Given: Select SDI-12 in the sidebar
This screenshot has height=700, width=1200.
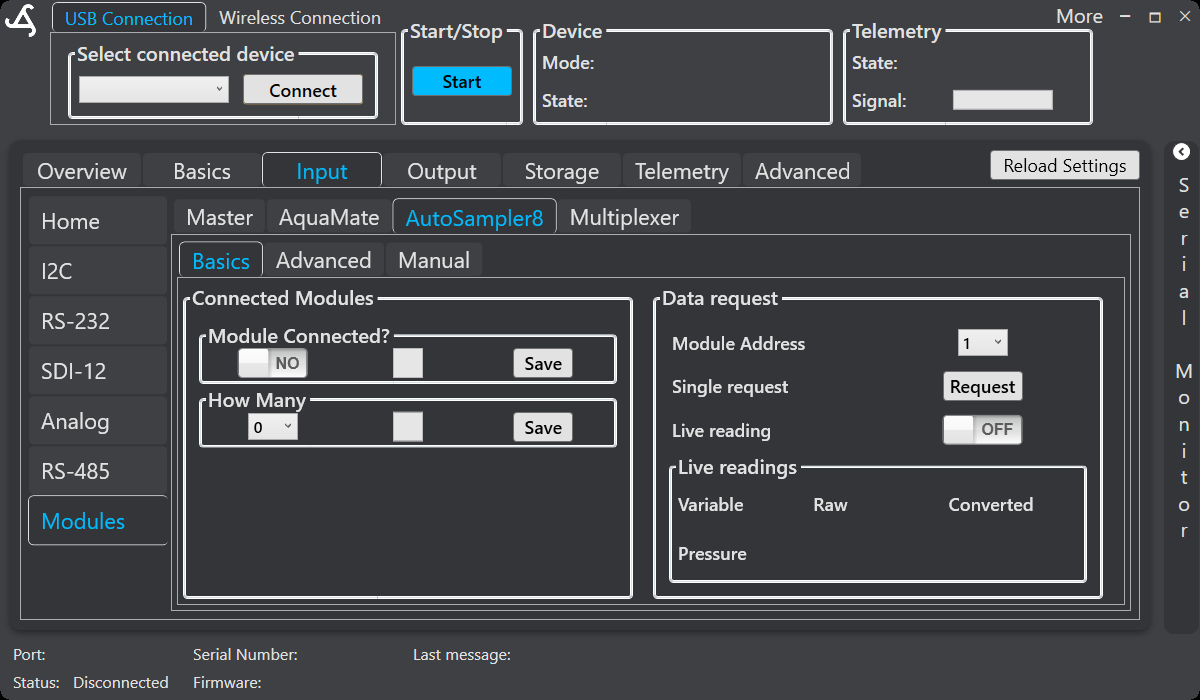Looking at the screenshot, I should pyautogui.click(x=98, y=371).
